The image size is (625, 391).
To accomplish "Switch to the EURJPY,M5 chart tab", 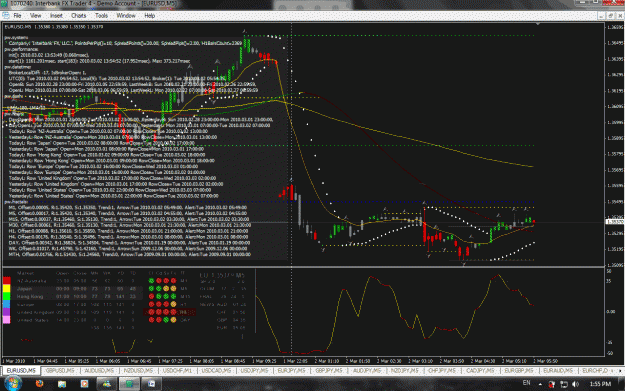I will coord(292,371).
